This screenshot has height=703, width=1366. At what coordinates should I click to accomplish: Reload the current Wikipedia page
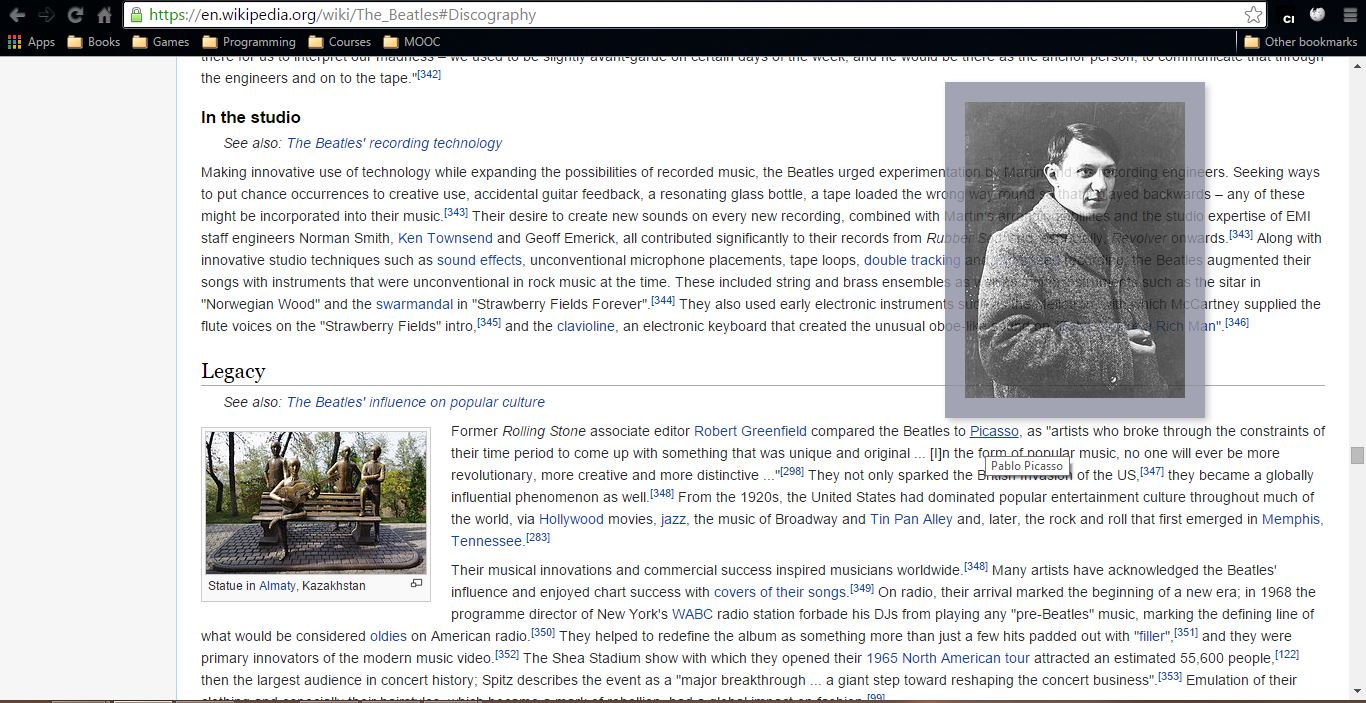click(x=75, y=15)
